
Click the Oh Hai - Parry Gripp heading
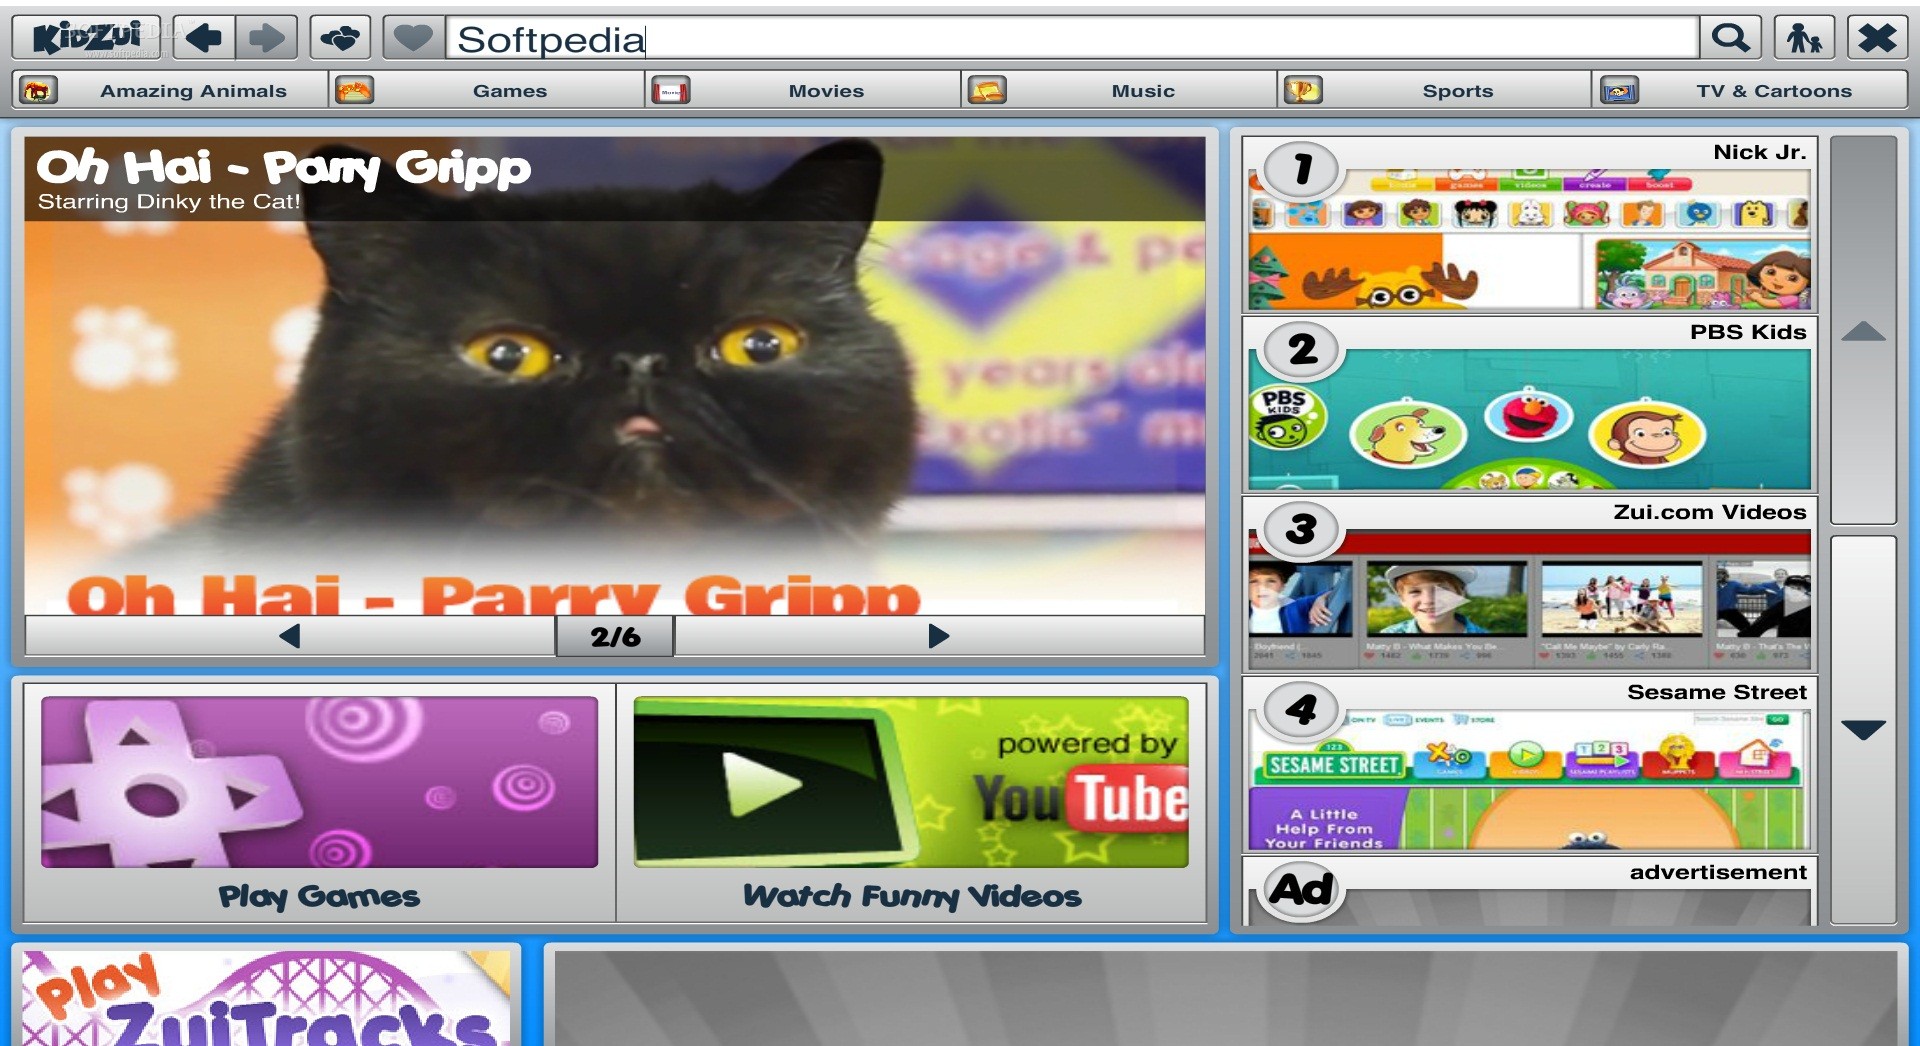(x=283, y=167)
